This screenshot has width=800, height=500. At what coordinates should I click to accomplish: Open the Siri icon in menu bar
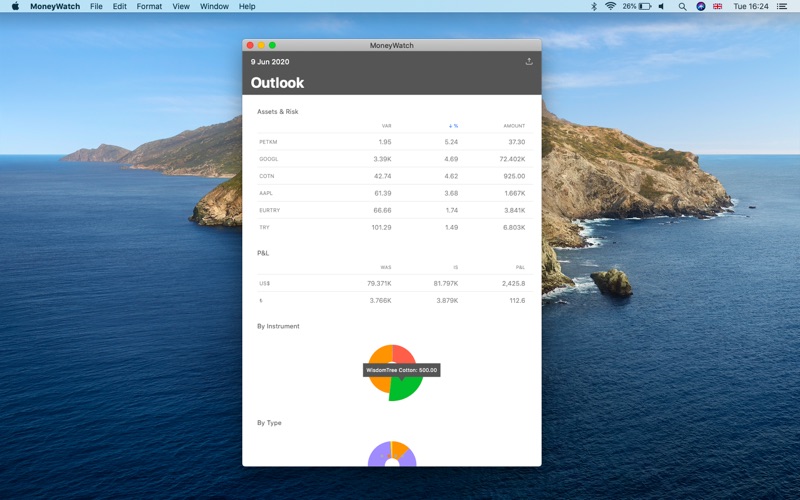[701, 6]
